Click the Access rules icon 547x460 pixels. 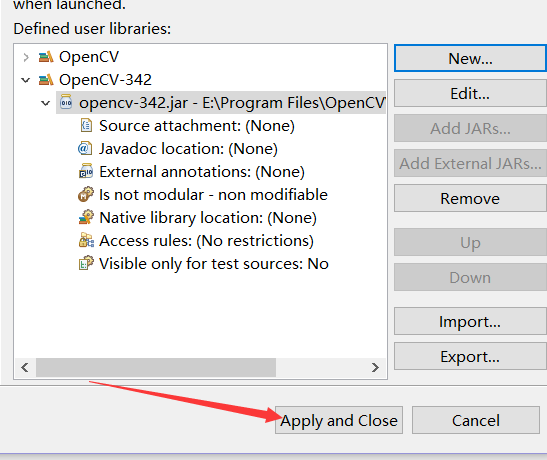coord(86,240)
